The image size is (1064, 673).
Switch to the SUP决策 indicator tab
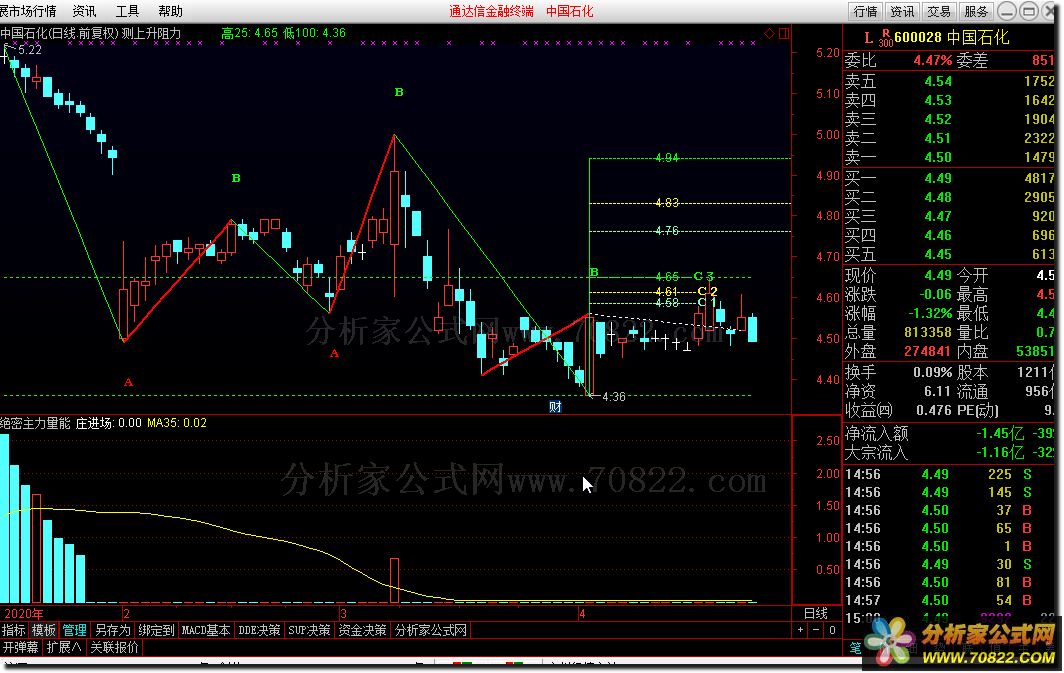pyautogui.click(x=309, y=630)
